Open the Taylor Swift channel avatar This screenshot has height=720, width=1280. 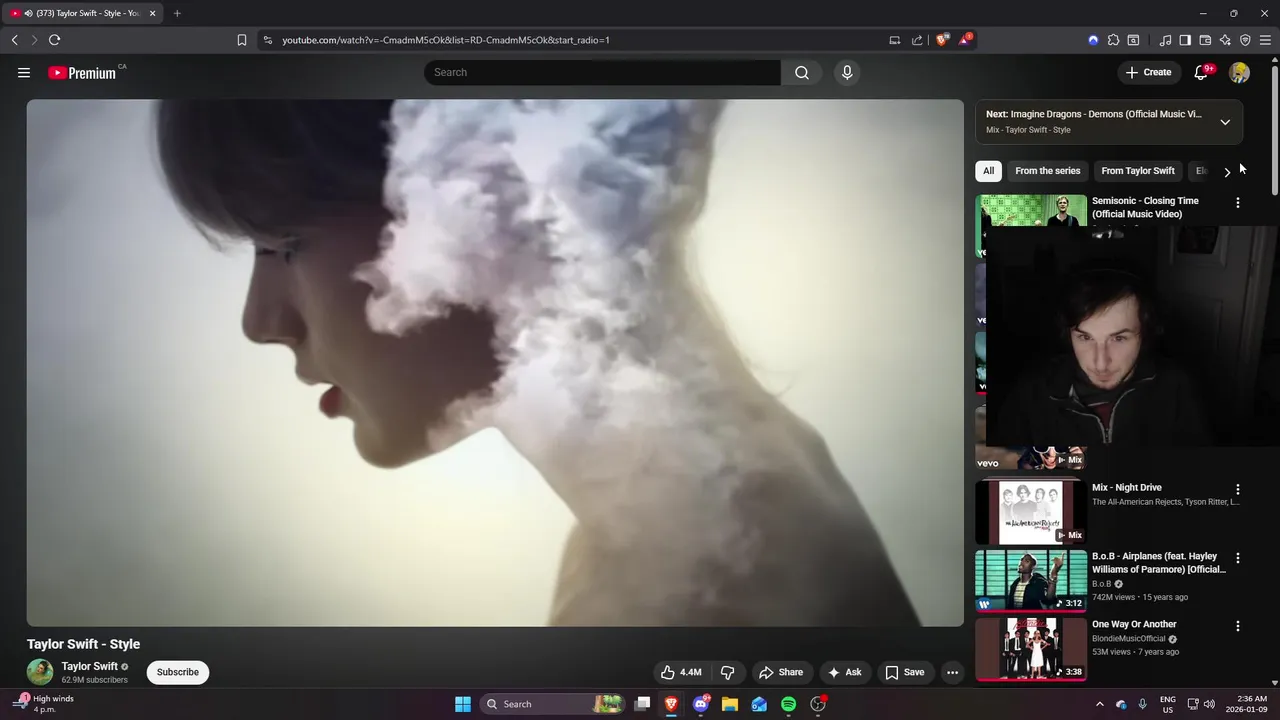(x=40, y=672)
